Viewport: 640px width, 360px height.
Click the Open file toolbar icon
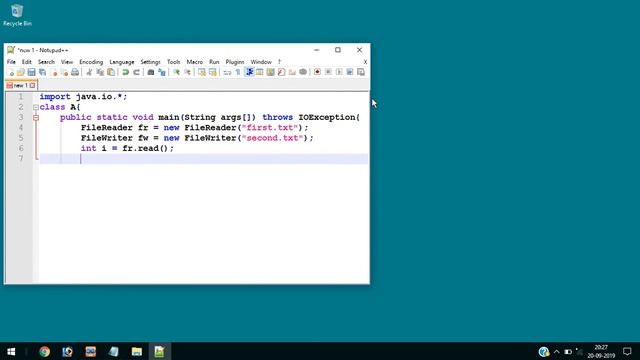[20, 72]
